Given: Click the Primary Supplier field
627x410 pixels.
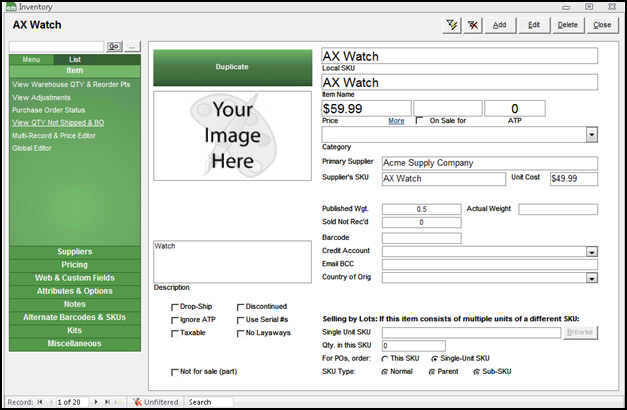Looking at the screenshot, I should click(x=490, y=163).
